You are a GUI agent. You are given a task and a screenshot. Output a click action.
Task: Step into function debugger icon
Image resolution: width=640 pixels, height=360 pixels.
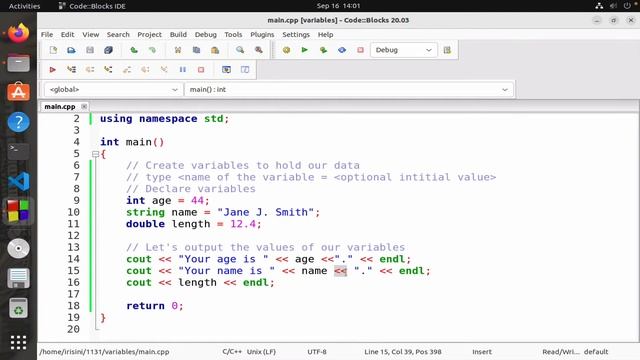click(108, 69)
